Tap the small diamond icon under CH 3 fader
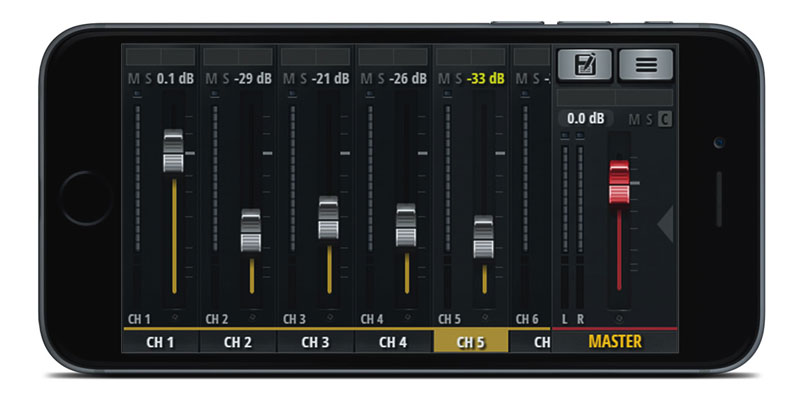800x401 pixels. (x=330, y=317)
